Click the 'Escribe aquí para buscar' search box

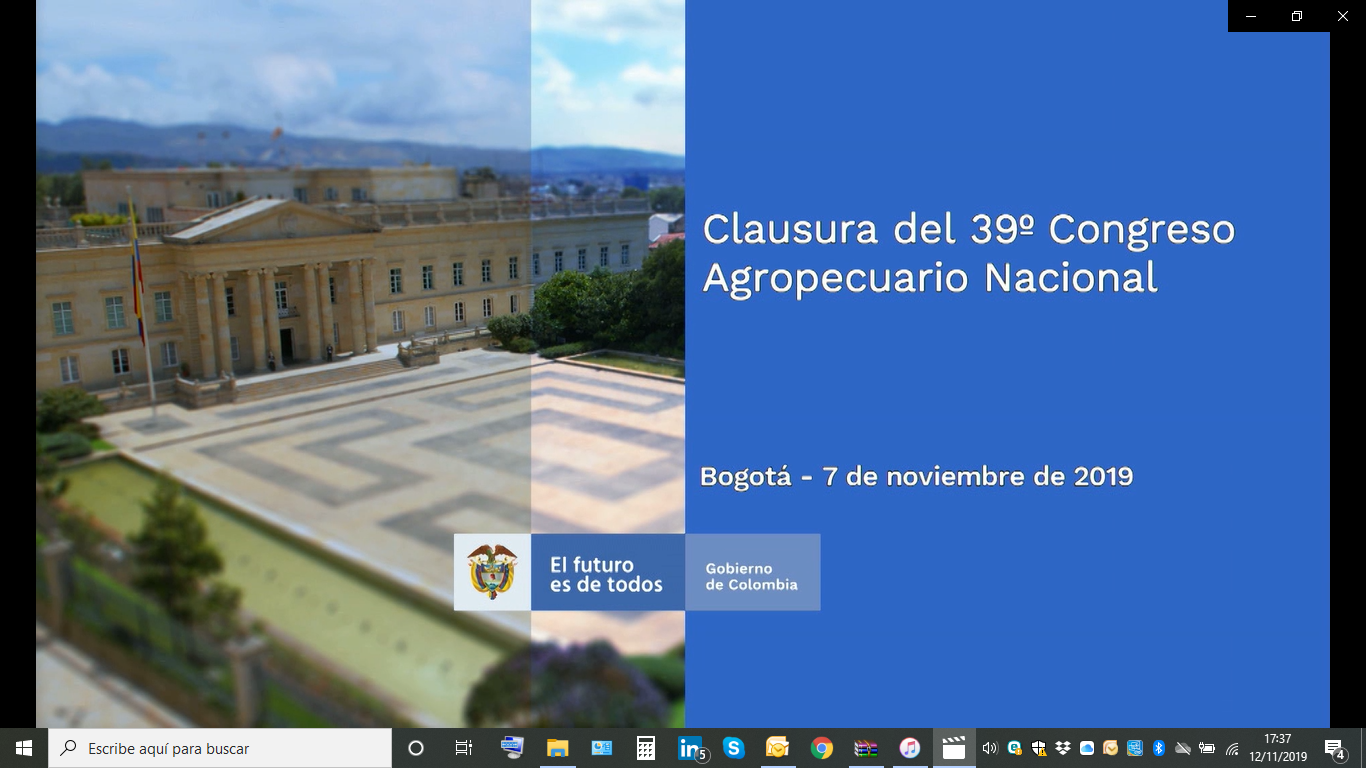tap(220, 748)
